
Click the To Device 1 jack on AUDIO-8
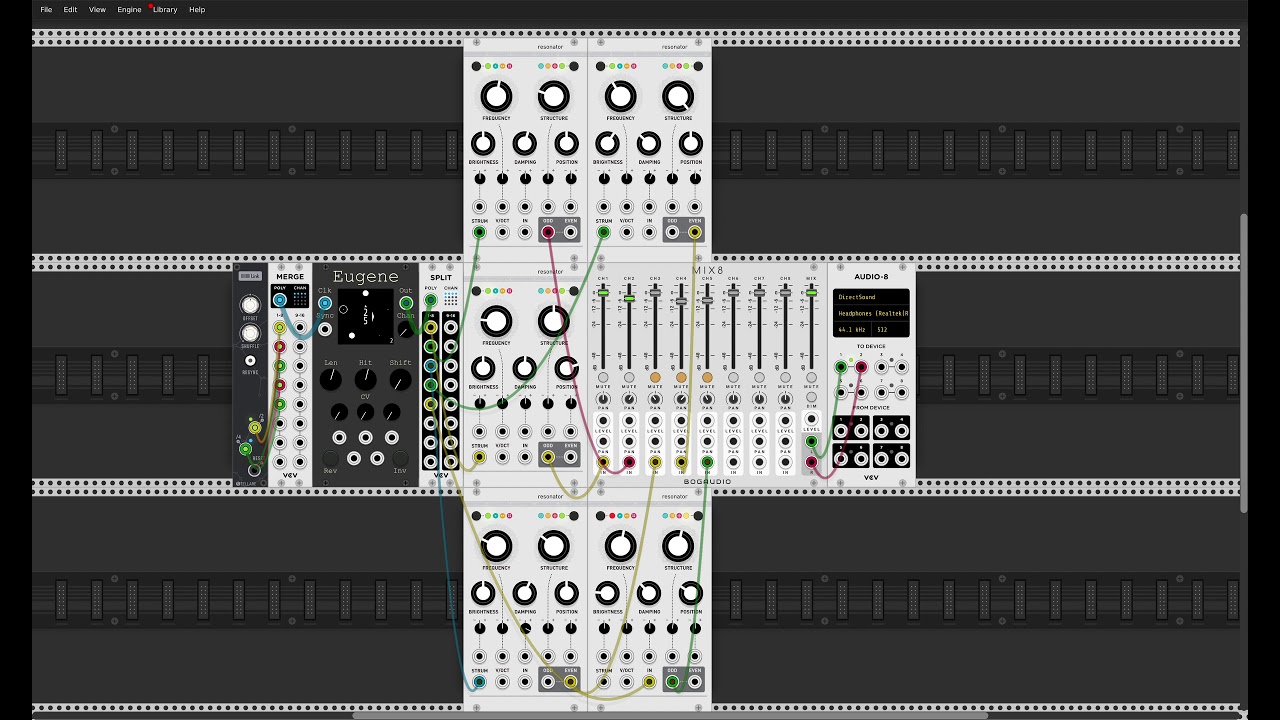841,368
